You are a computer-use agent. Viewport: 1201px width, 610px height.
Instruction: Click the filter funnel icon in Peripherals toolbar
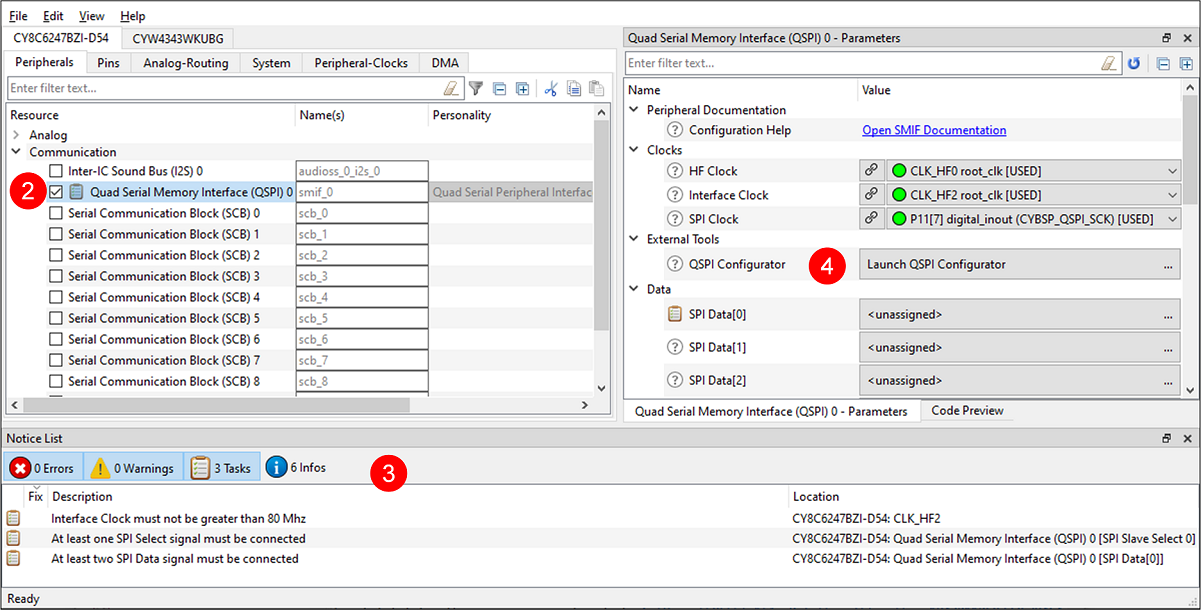click(x=477, y=88)
